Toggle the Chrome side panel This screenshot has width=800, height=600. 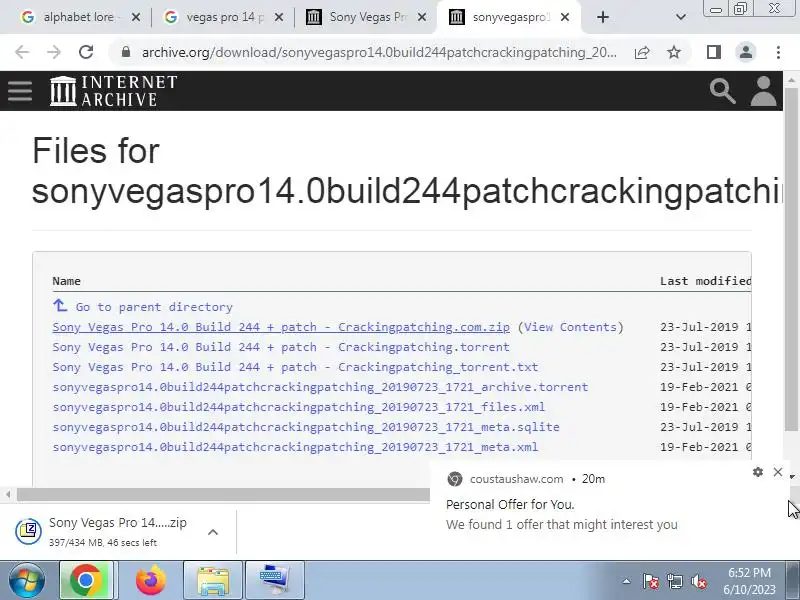[x=714, y=52]
